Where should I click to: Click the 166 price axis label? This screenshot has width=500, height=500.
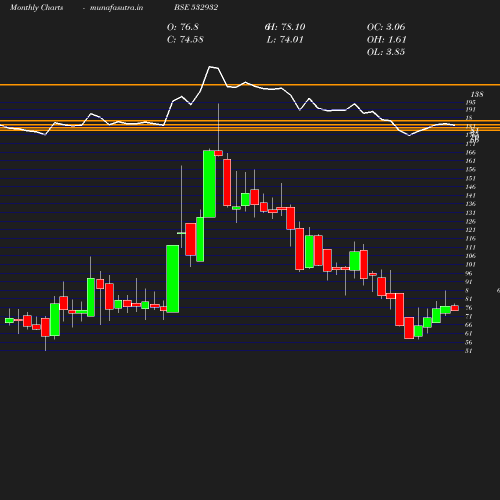pos(471,152)
